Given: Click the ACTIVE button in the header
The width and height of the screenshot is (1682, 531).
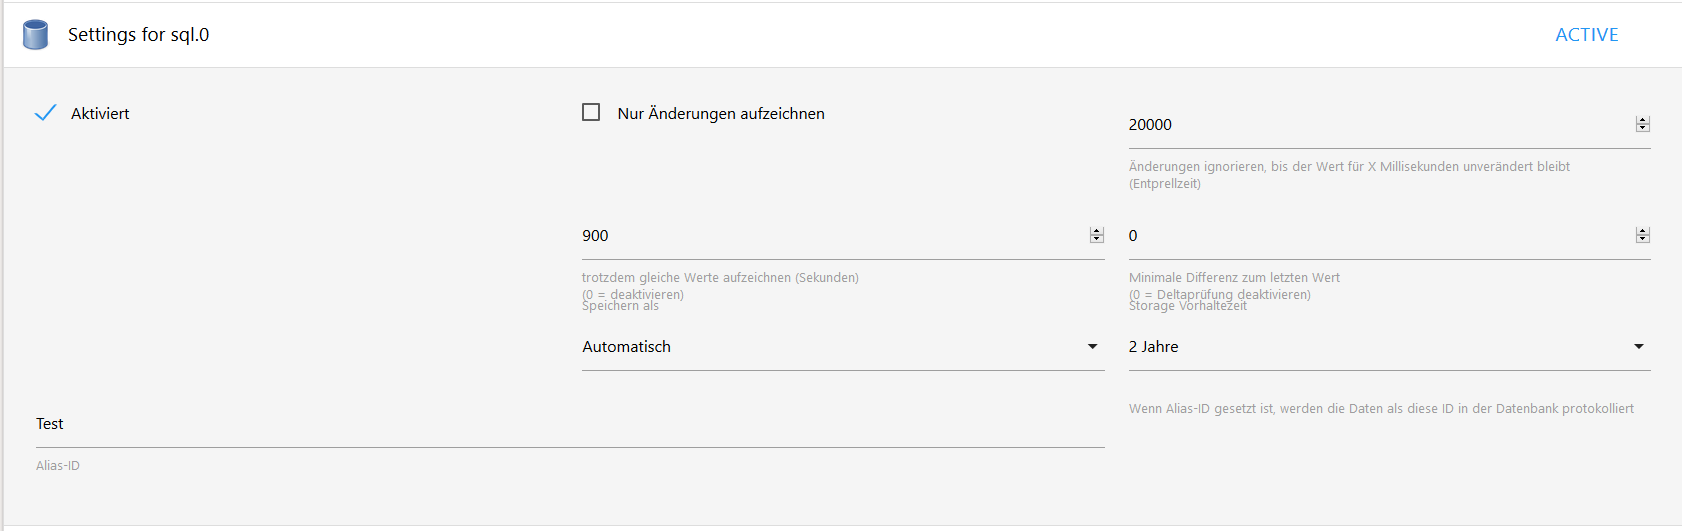Looking at the screenshot, I should 1586,35.
